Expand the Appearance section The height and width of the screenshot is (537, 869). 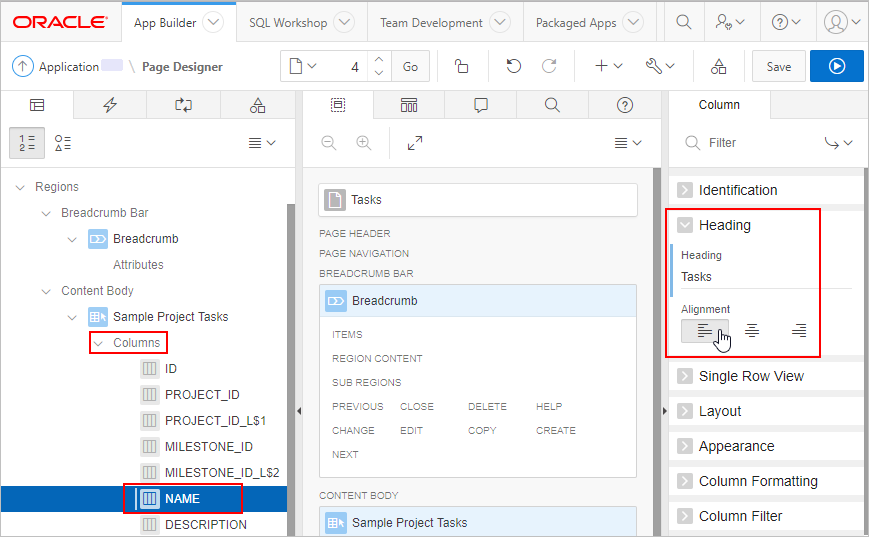pos(685,446)
